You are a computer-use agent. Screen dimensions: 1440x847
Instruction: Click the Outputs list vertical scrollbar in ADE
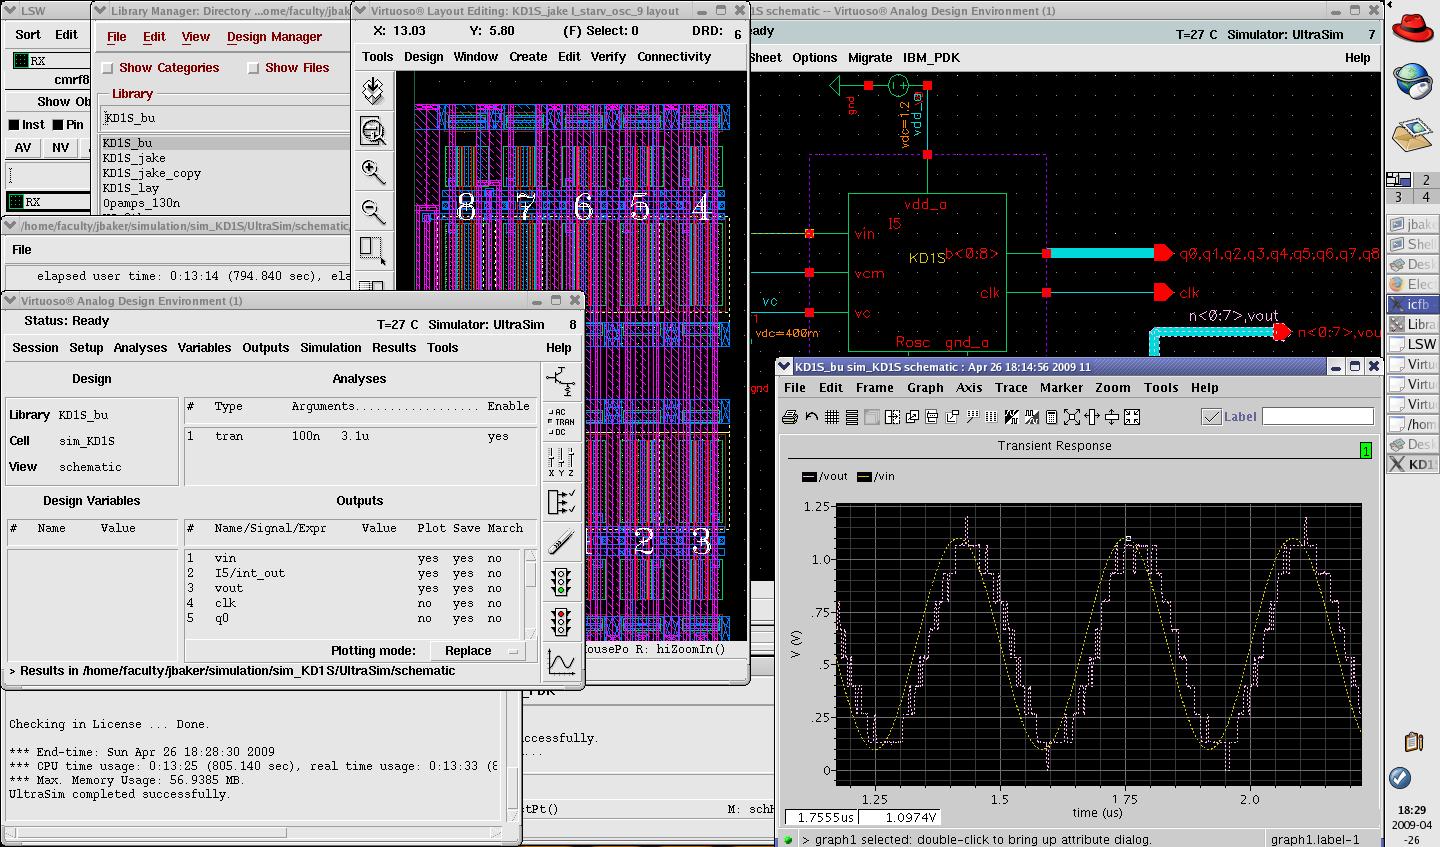pos(531,595)
